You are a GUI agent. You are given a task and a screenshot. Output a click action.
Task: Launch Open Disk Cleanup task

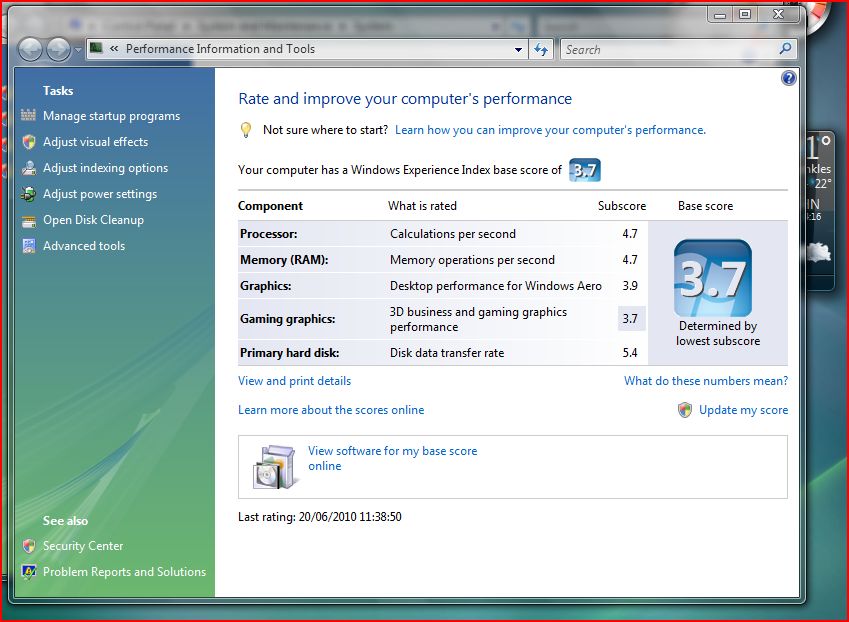[x=94, y=220]
